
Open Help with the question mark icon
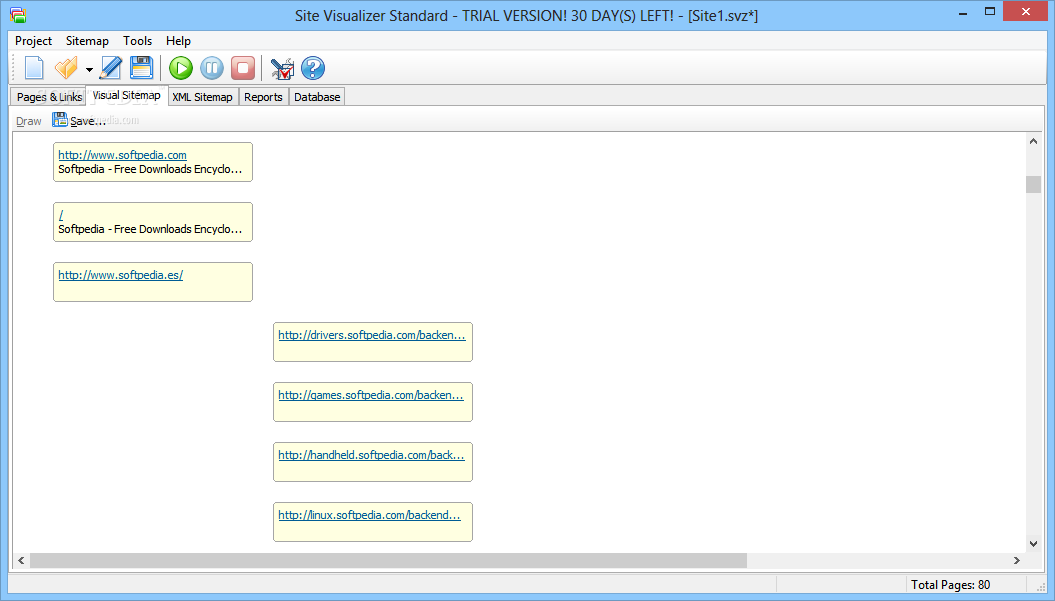313,68
